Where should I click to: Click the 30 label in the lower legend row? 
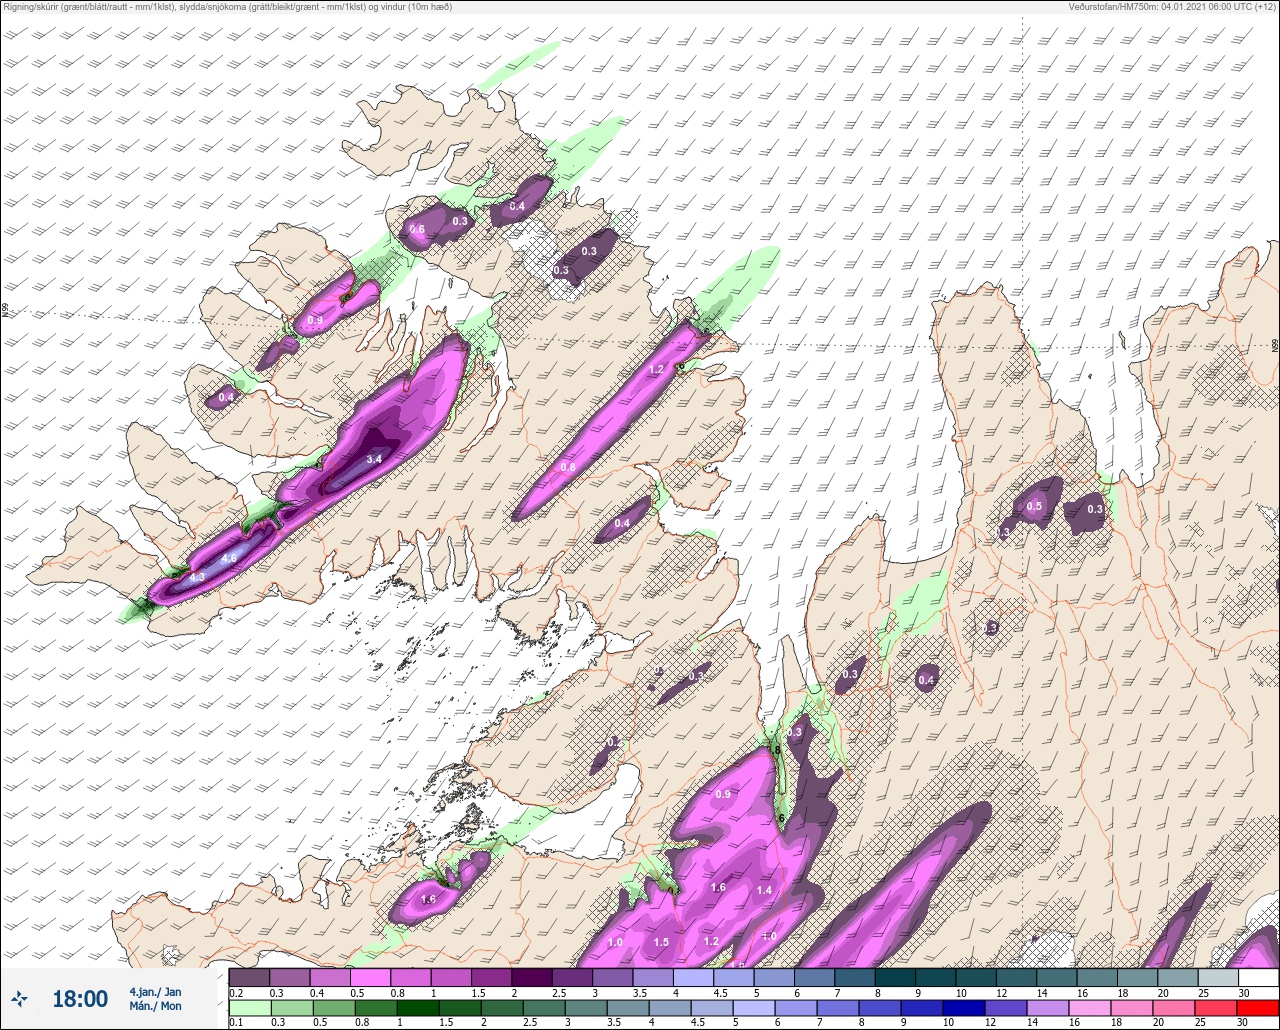tap(1243, 1023)
